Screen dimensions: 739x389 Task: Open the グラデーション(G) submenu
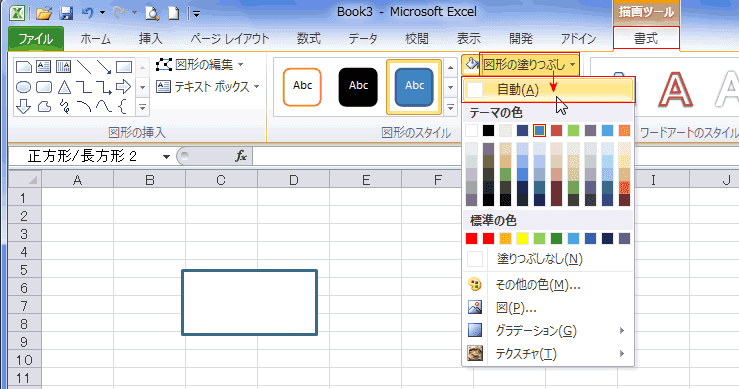pyautogui.click(x=548, y=331)
